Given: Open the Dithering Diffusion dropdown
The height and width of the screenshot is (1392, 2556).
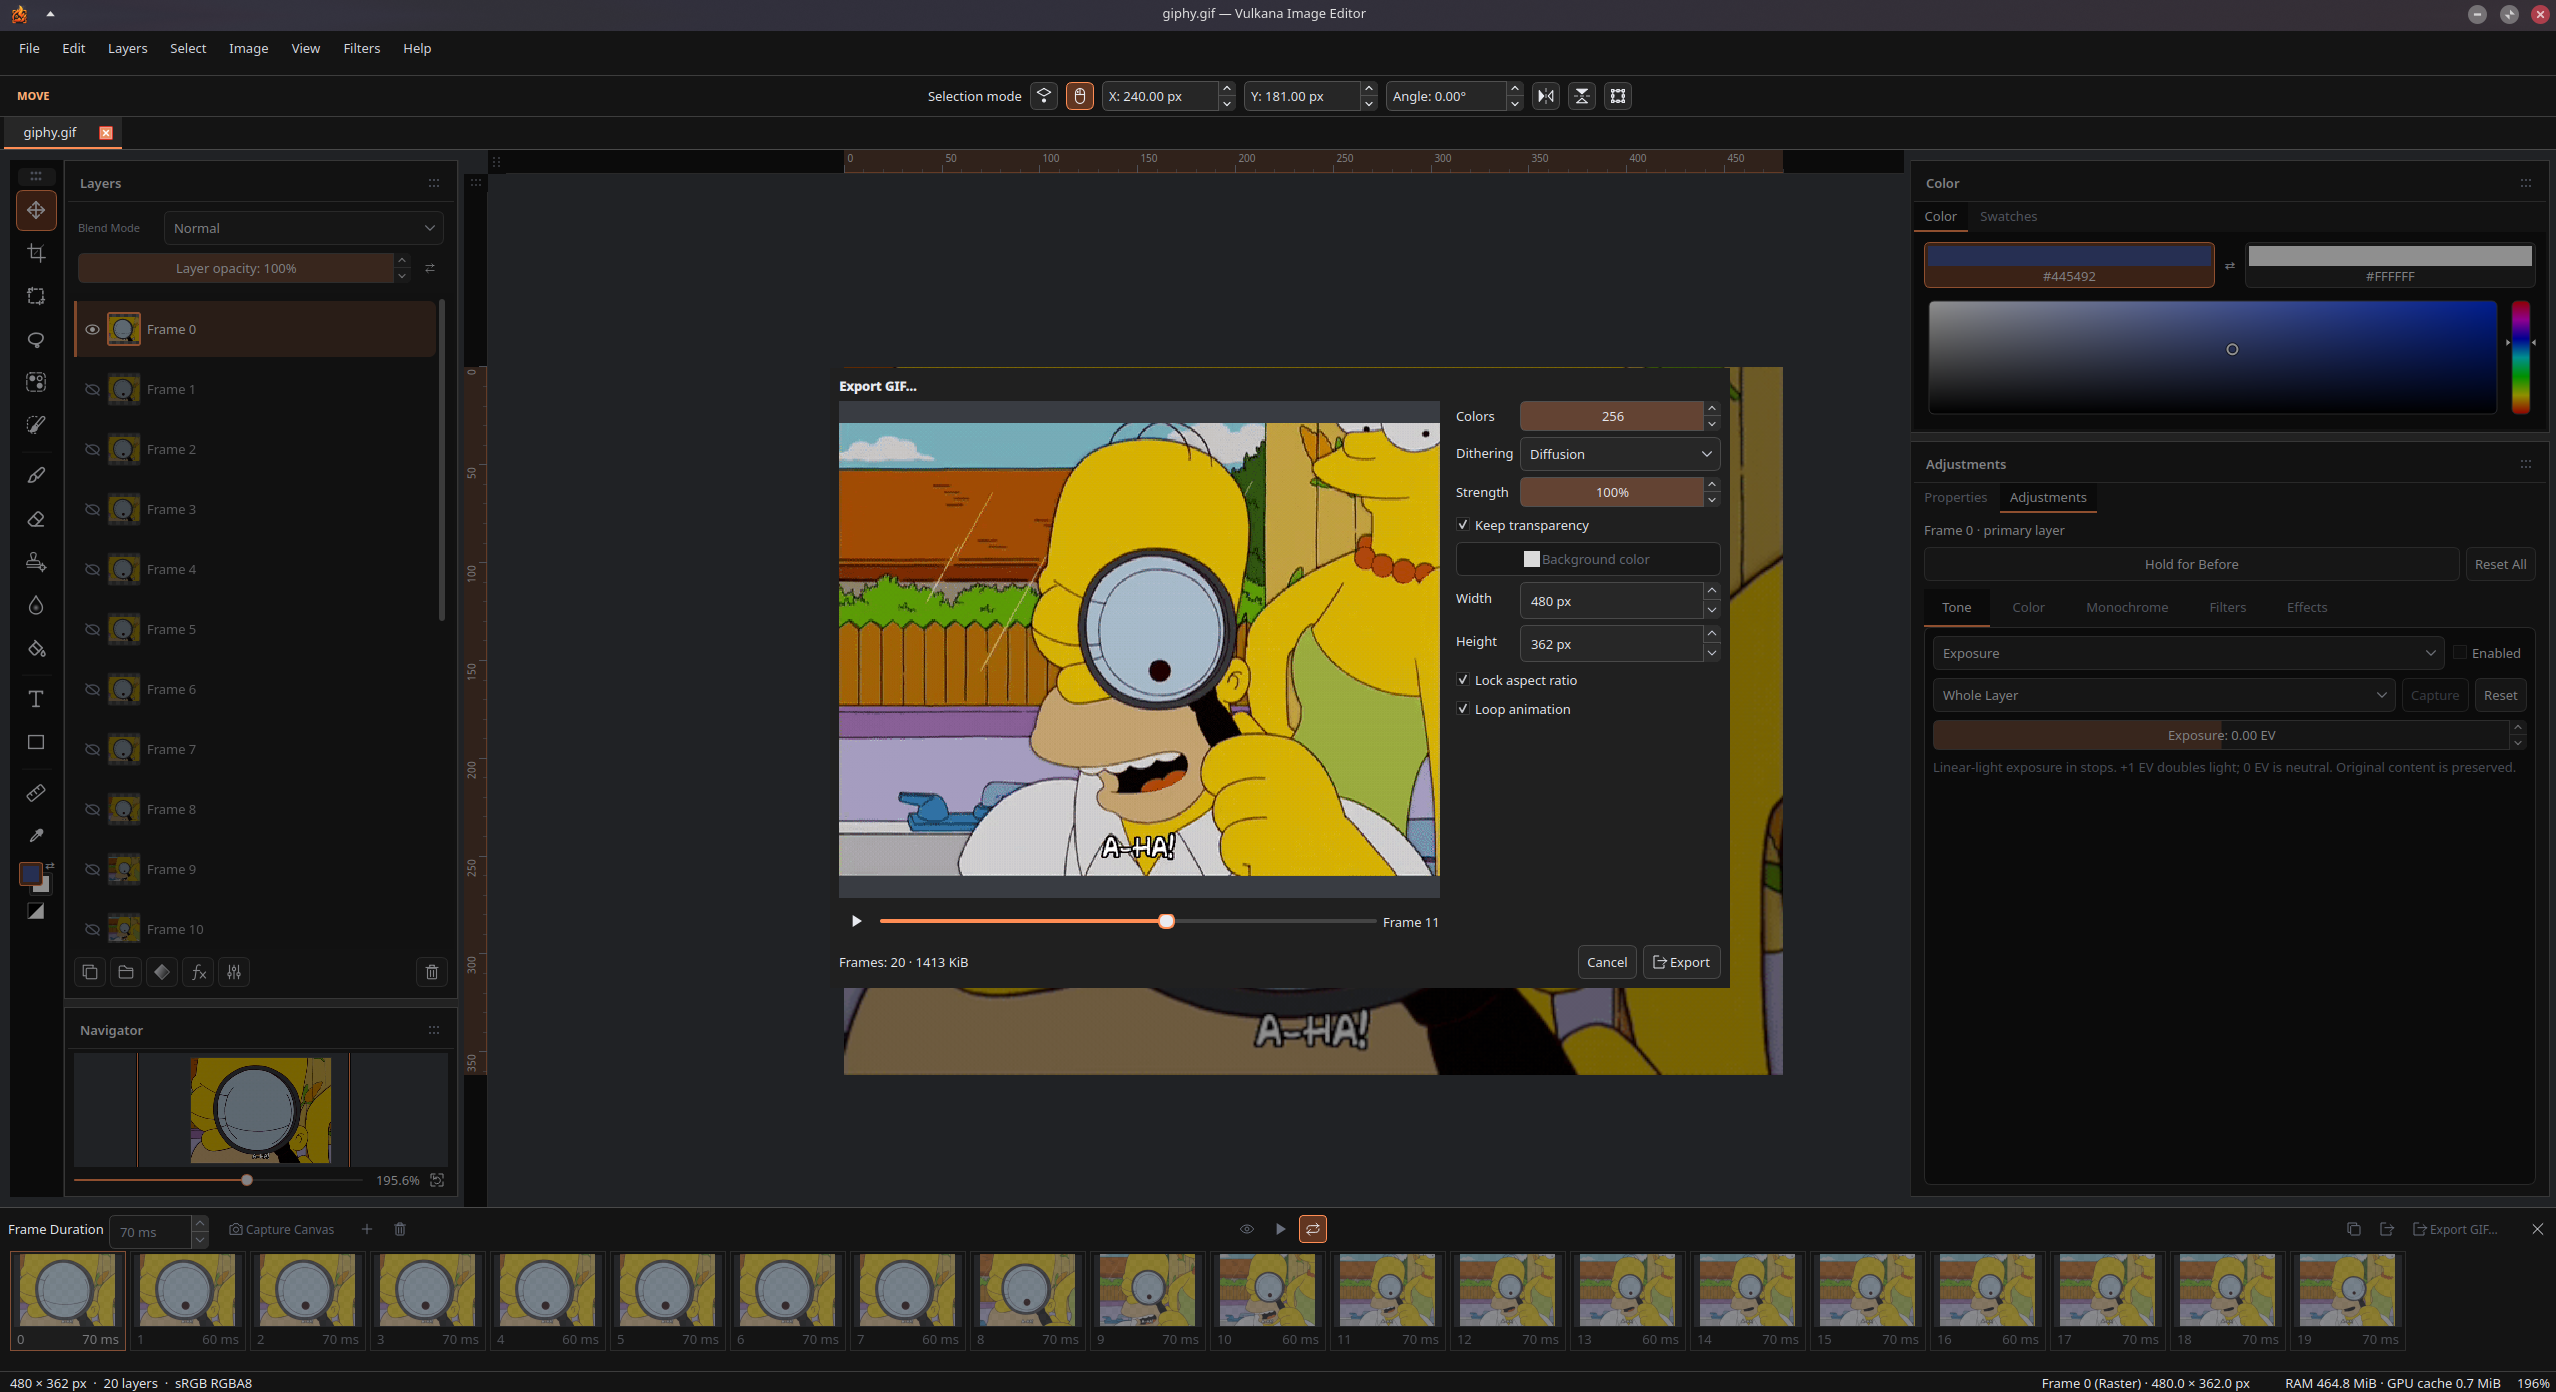Looking at the screenshot, I should pyautogui.click(x=1620, y=454).
